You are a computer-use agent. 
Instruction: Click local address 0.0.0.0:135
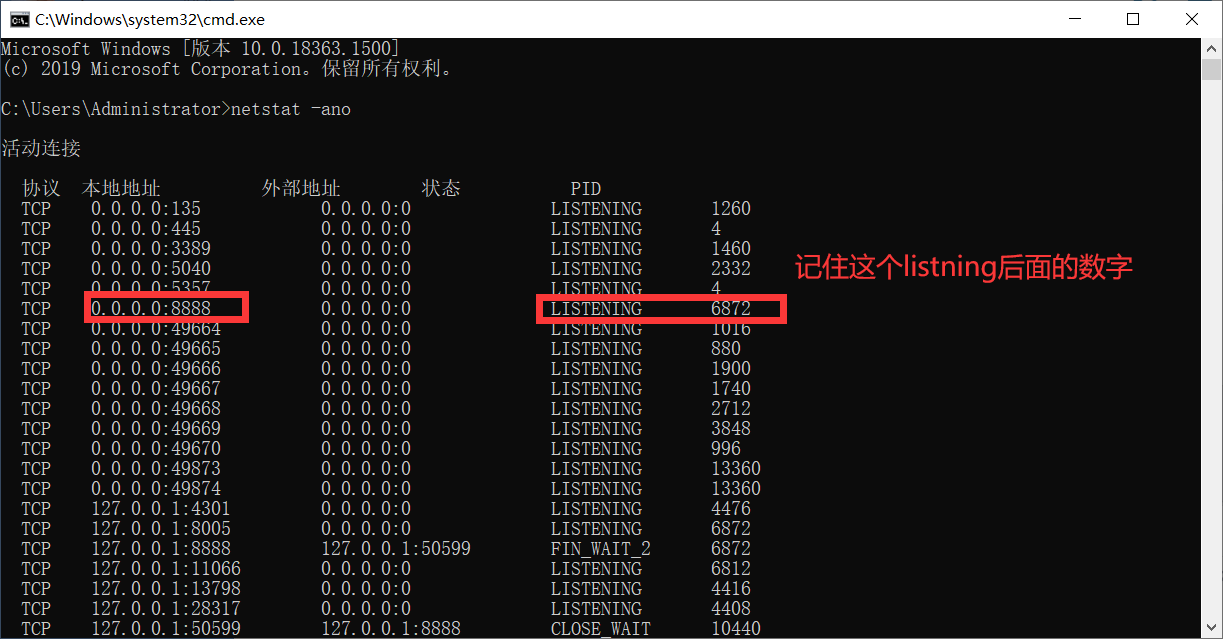point(146,209)
